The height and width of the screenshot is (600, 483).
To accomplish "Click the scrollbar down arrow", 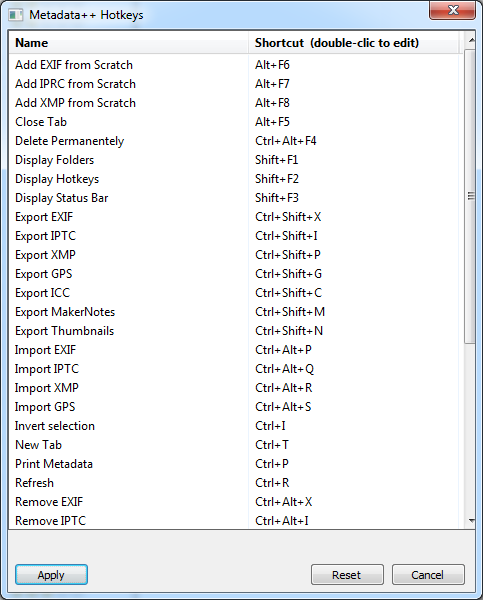I will click(x=471, y=520).
